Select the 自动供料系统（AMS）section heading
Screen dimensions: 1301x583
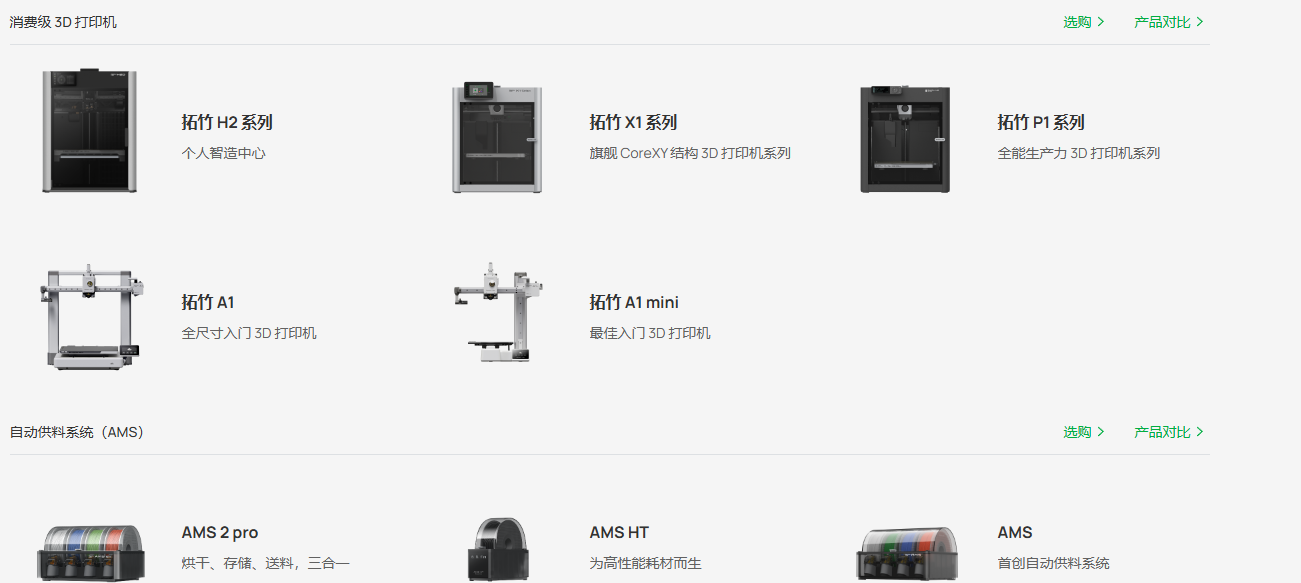pos(79,432)
